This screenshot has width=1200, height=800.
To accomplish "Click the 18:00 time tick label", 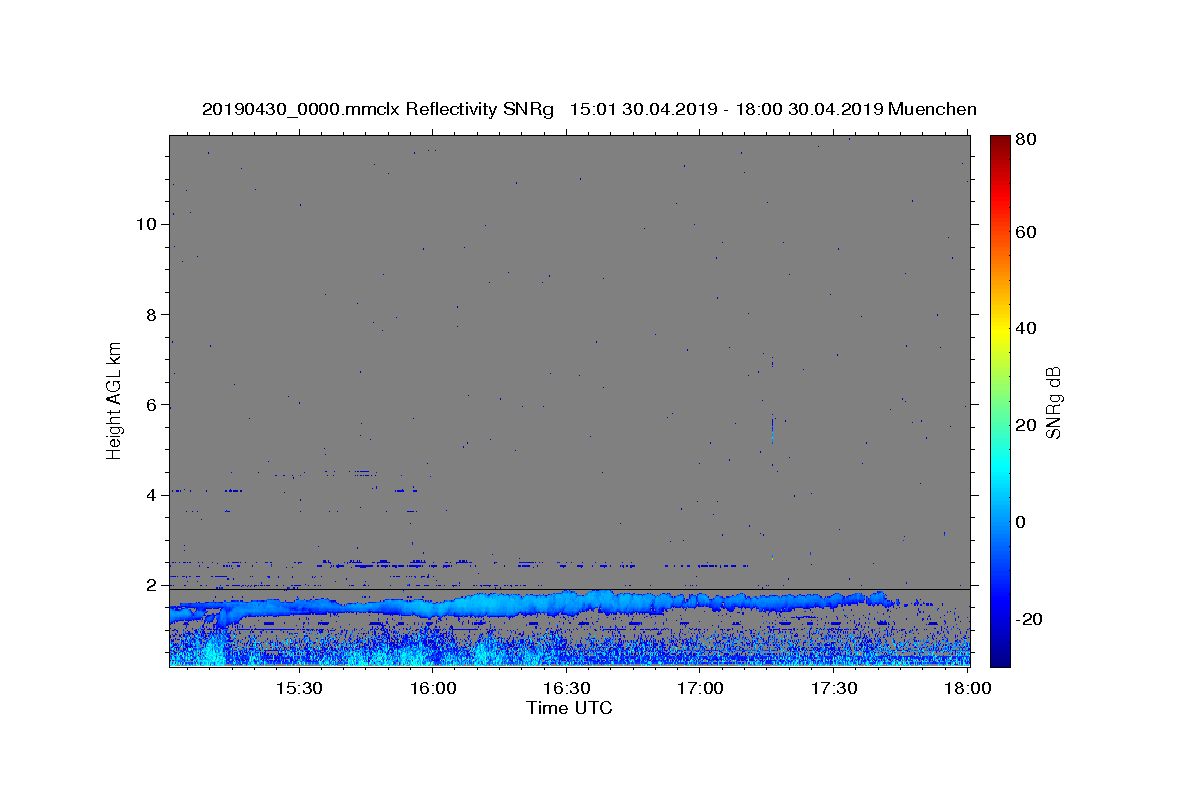I will [967, 689].
